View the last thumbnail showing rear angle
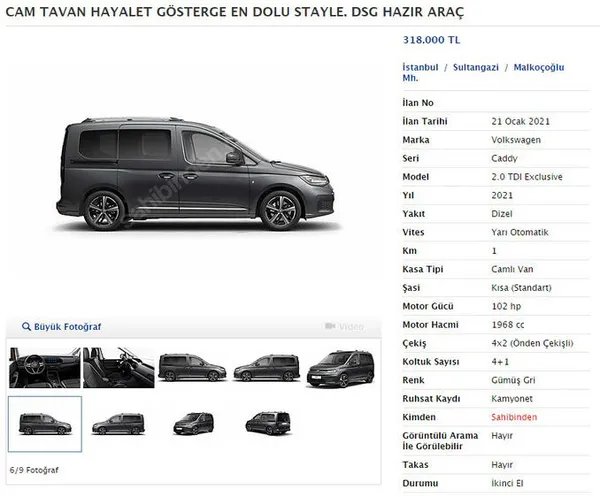The image size is (600, 497). [x=266, y=423]
